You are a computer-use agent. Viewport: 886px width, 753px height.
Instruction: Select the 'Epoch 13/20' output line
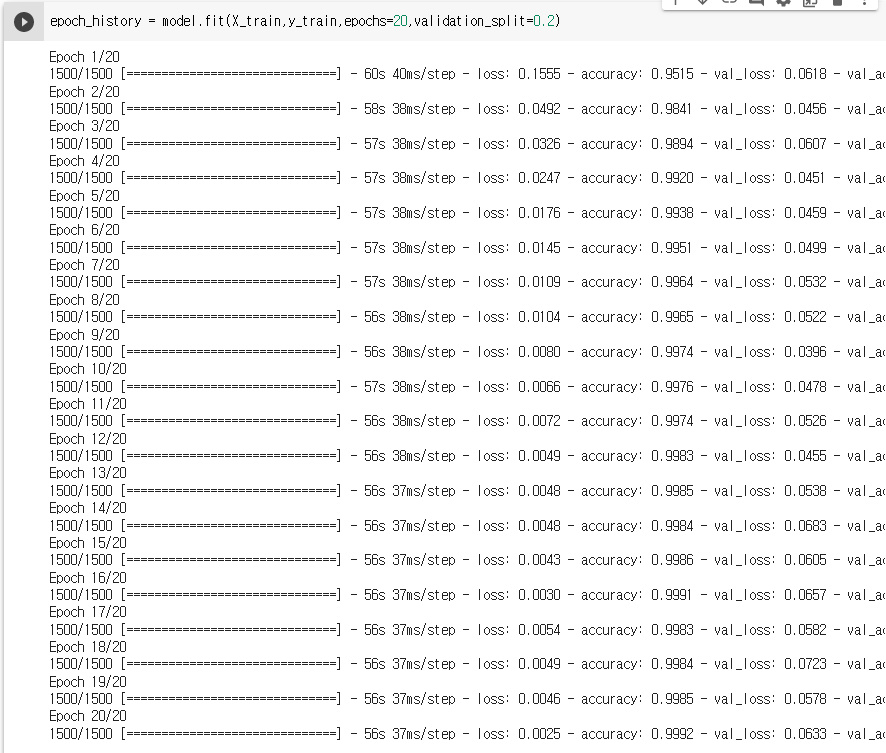(88, 473)
